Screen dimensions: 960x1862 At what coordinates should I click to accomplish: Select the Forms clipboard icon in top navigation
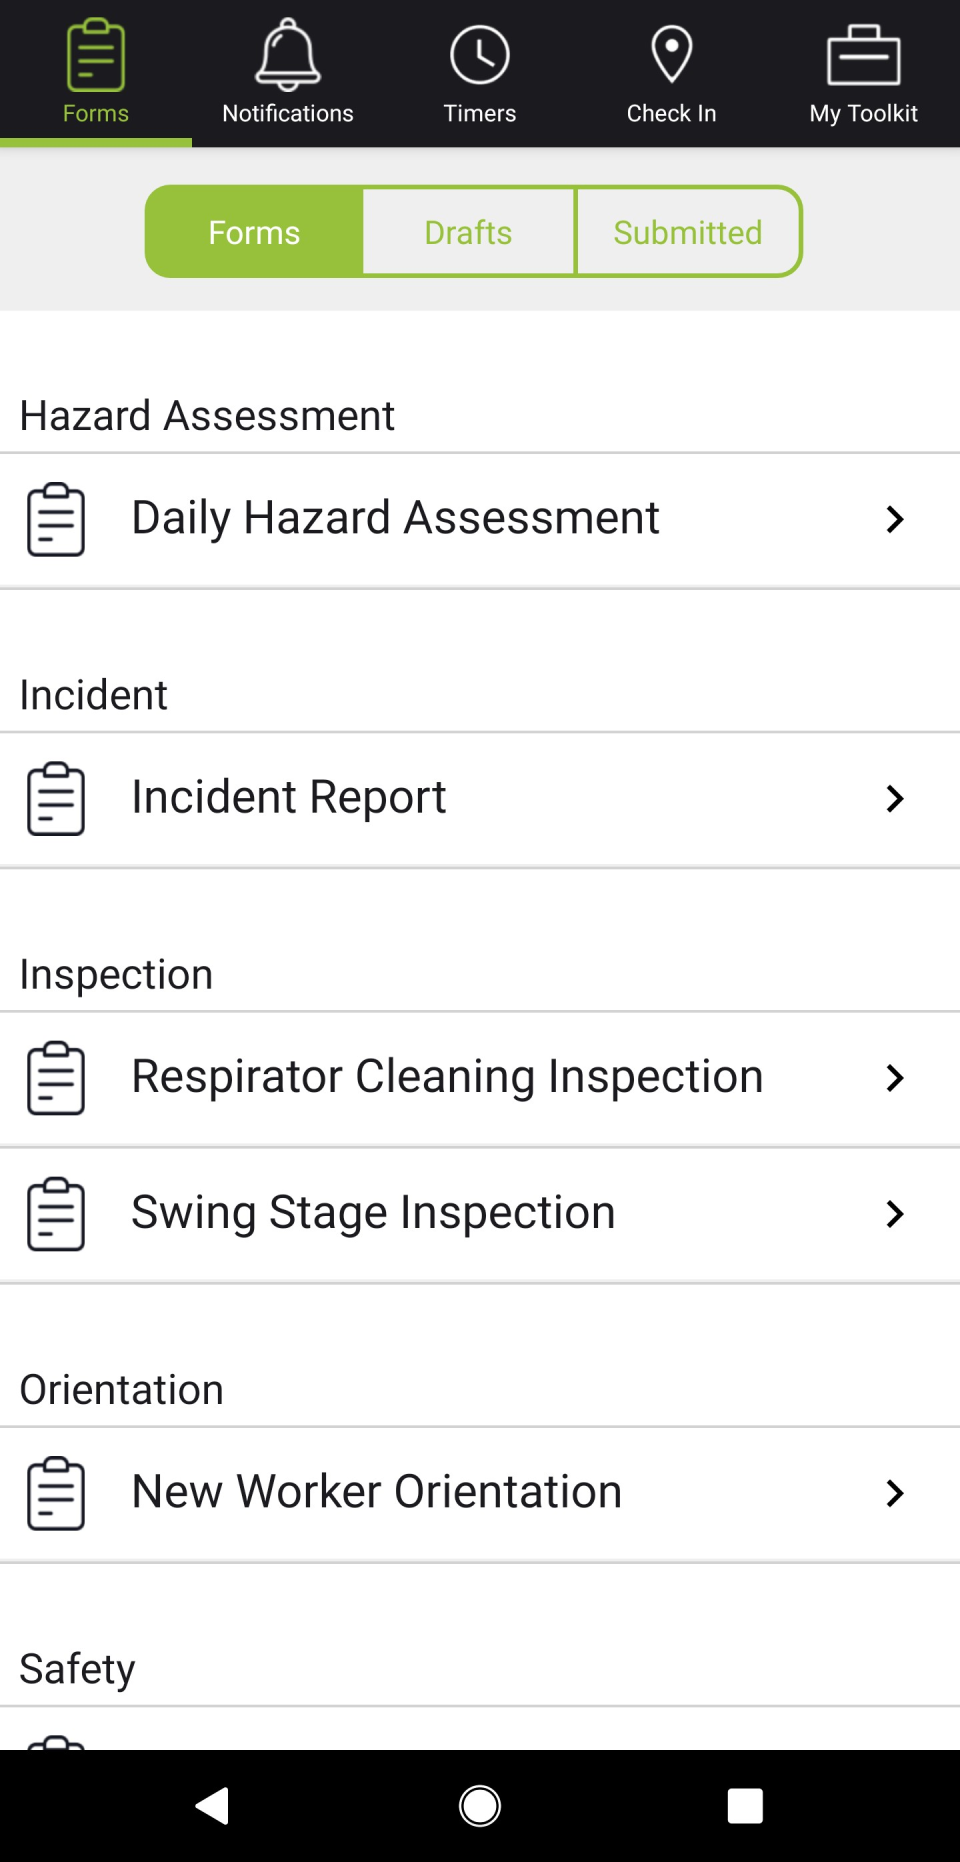[x=95, y=55]
